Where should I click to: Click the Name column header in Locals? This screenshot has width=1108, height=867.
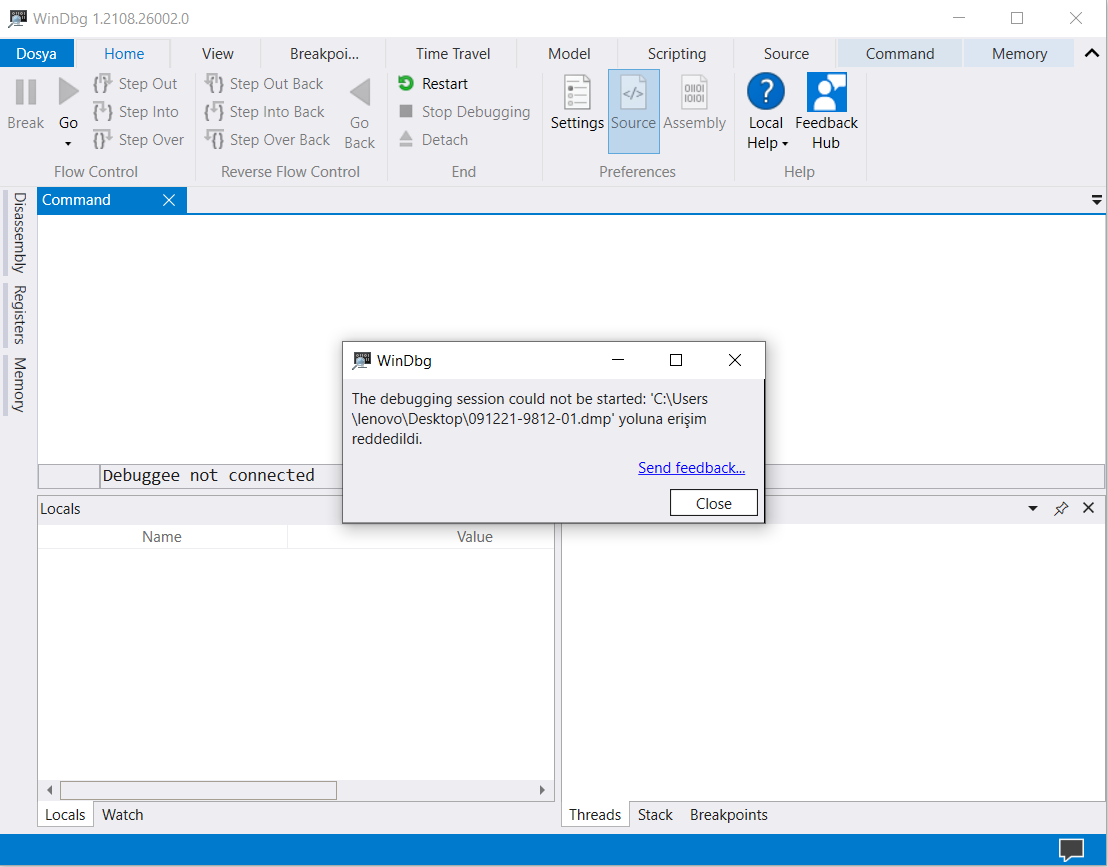(x=162, y=537)
